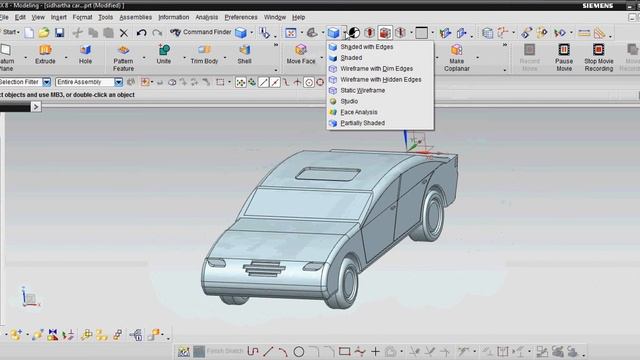Open the Format menu
640x360 pixels.
pos(82,17)
